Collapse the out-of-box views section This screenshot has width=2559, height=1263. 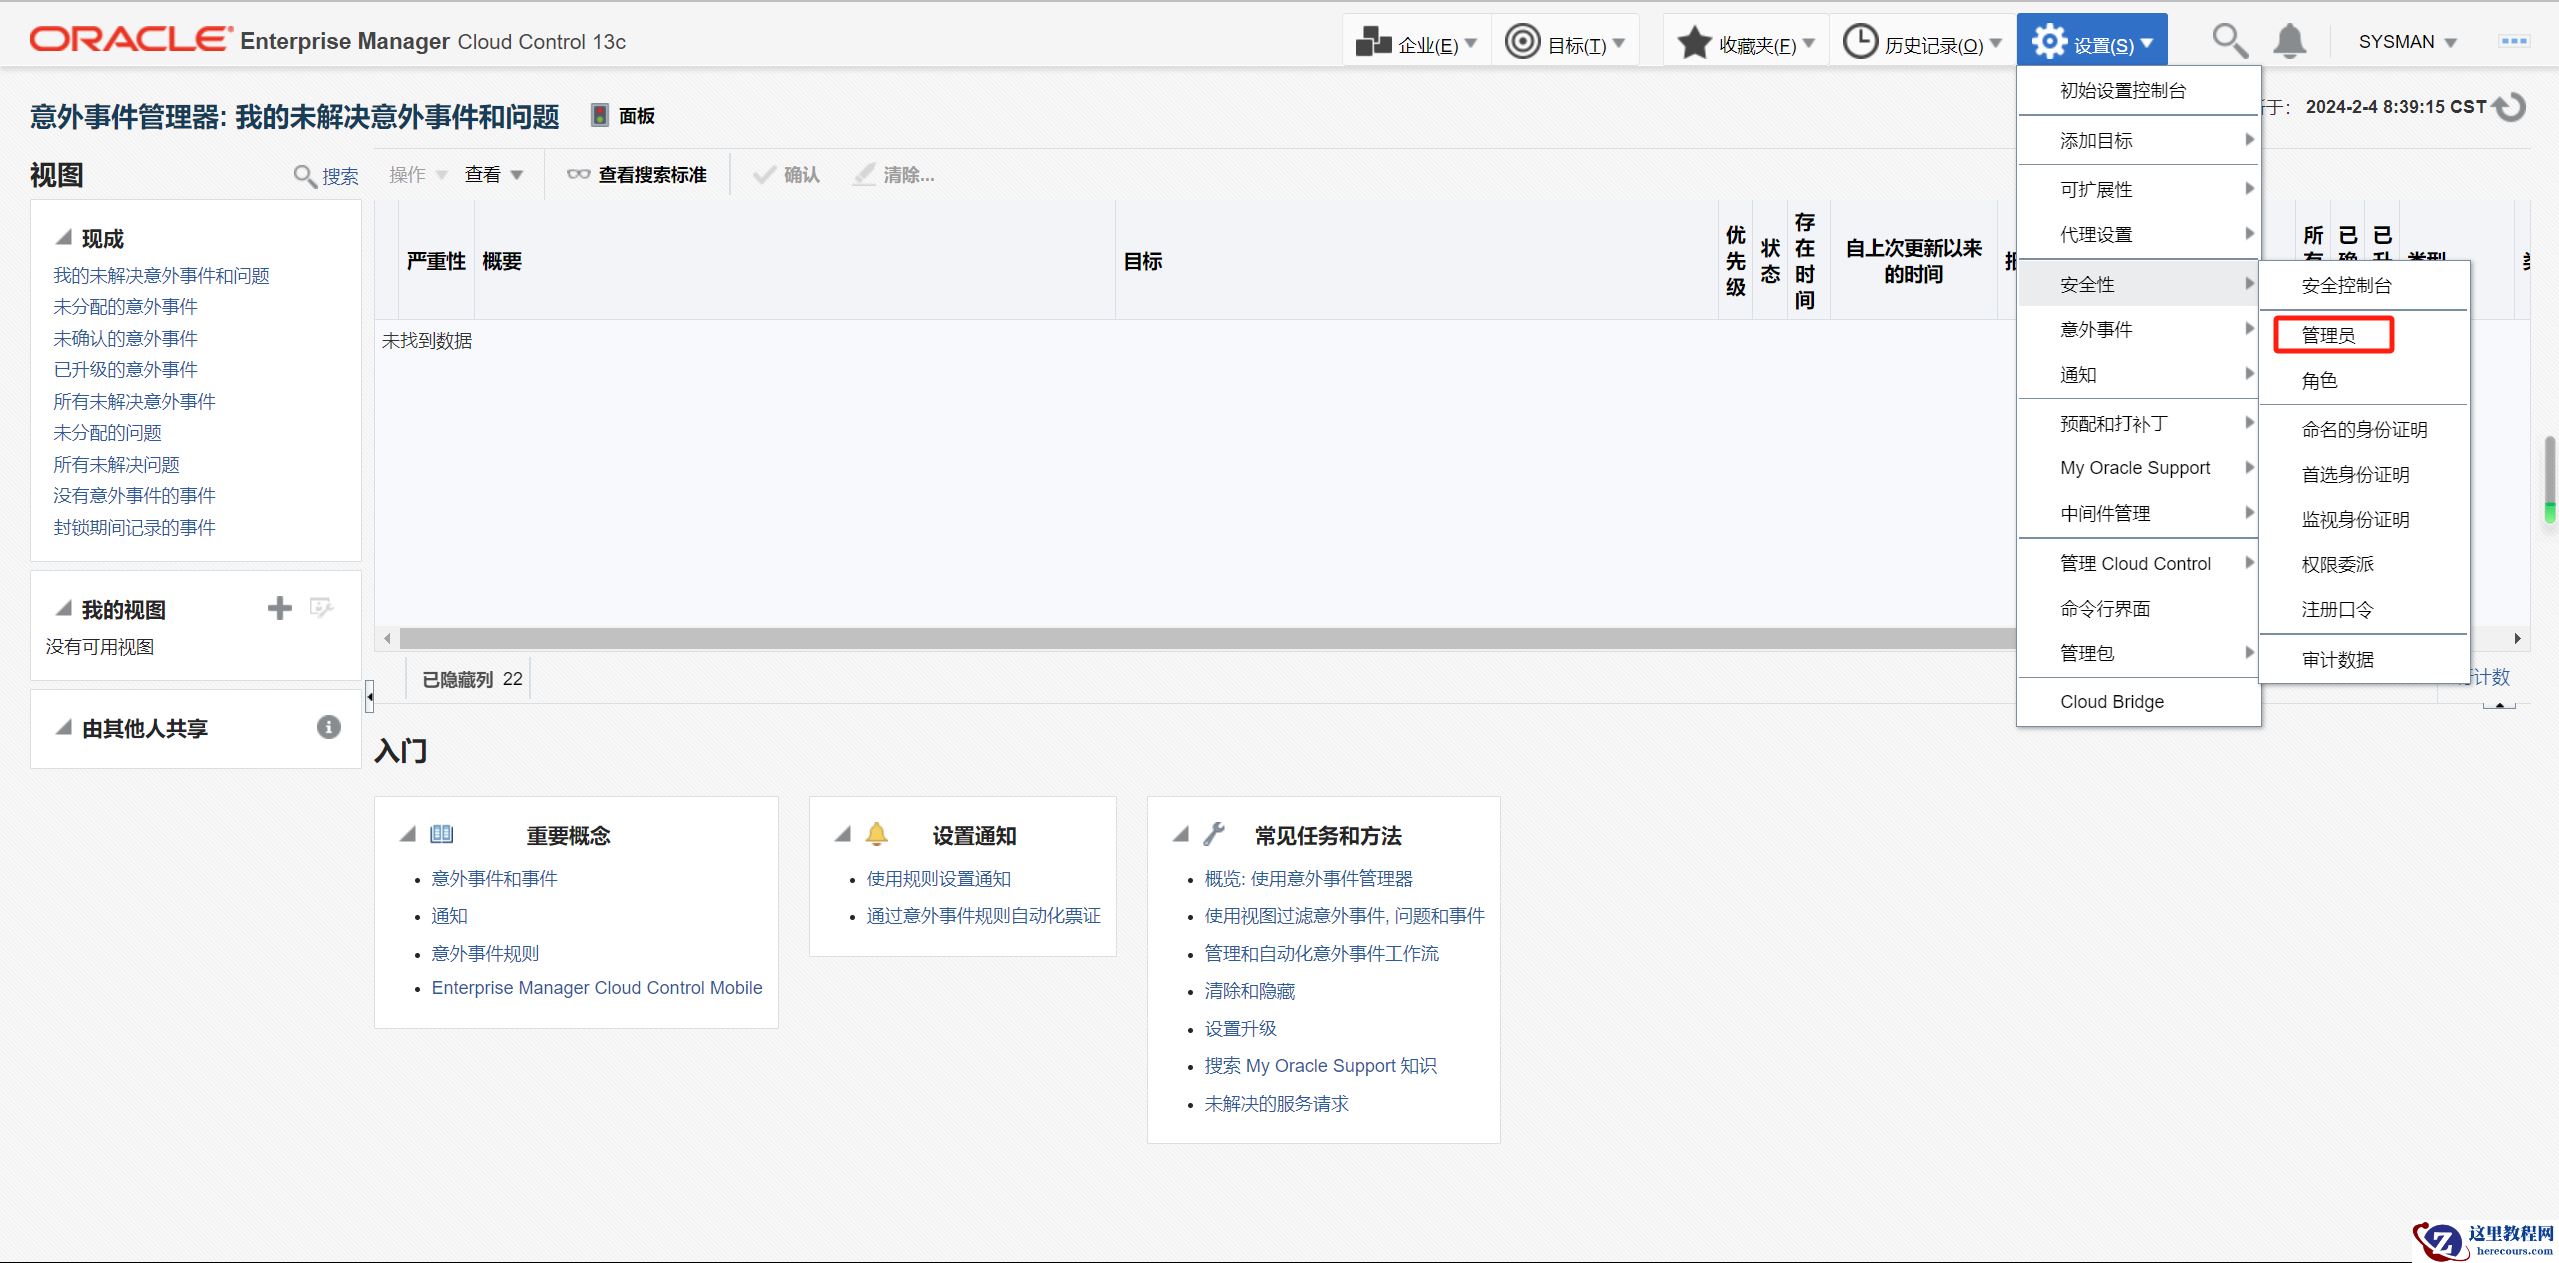64,238
